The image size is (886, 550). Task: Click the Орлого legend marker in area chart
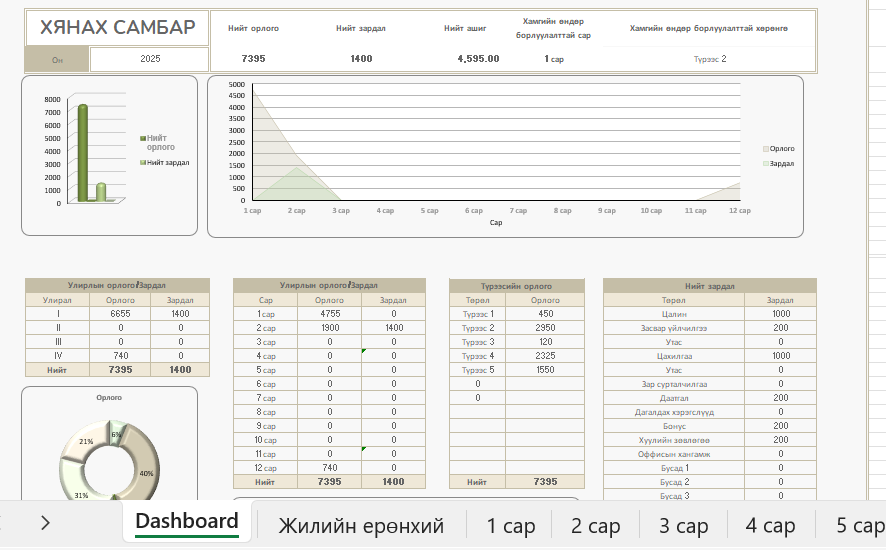765,148
